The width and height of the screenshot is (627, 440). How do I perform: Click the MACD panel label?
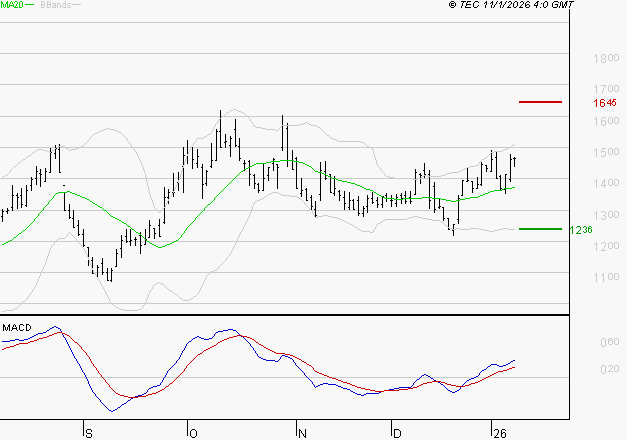pyautogui.click(x=17, y=328)
